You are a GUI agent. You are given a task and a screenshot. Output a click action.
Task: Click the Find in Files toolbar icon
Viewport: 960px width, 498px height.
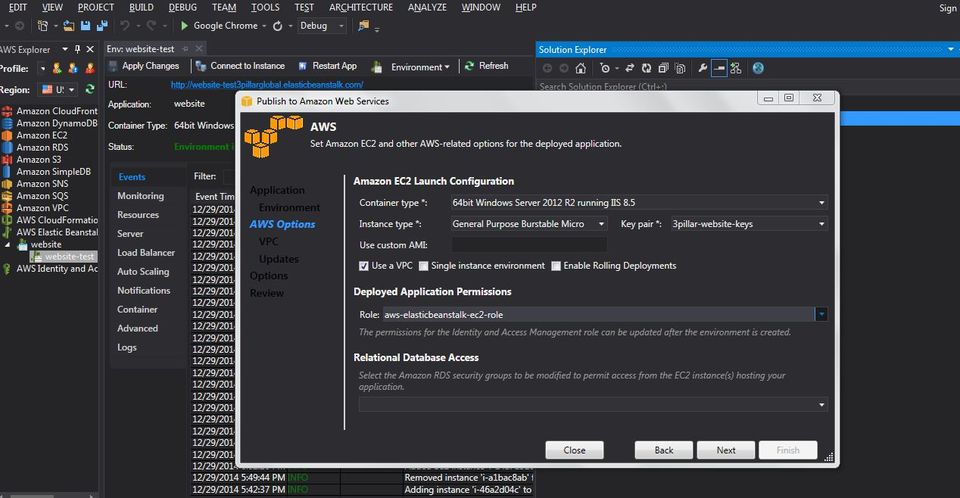[x=364, y=26]
